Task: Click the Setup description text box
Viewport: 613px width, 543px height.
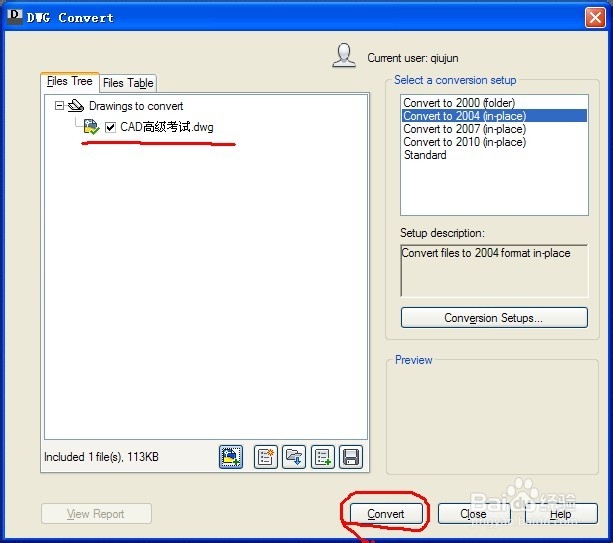Action: 494,271
